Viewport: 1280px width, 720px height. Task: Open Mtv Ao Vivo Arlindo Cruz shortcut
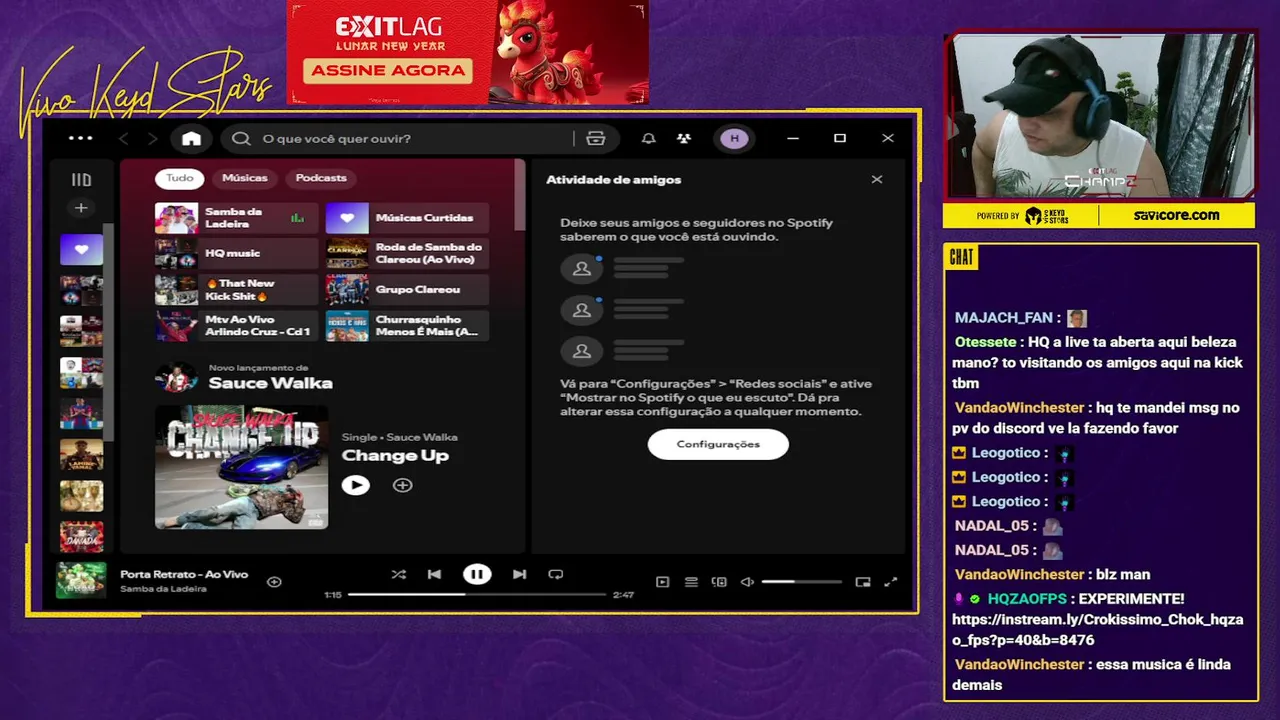[236, 326]
